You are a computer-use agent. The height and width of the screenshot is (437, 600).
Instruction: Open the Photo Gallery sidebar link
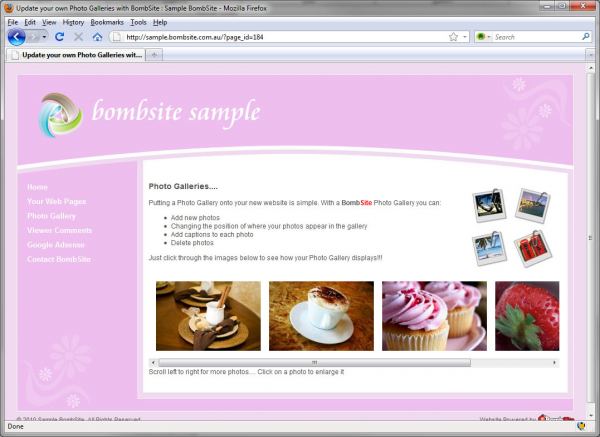pyautogui.click(x=51, y=216)
